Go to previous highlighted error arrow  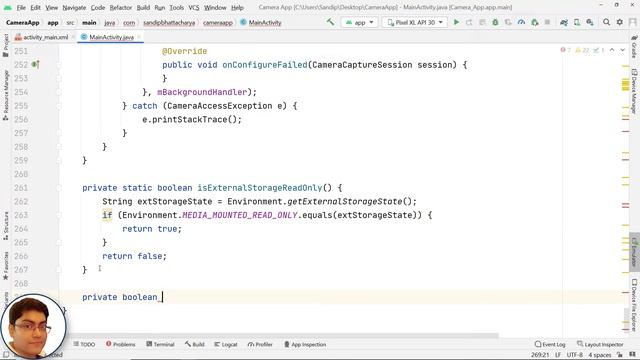[x=612, y=50]
